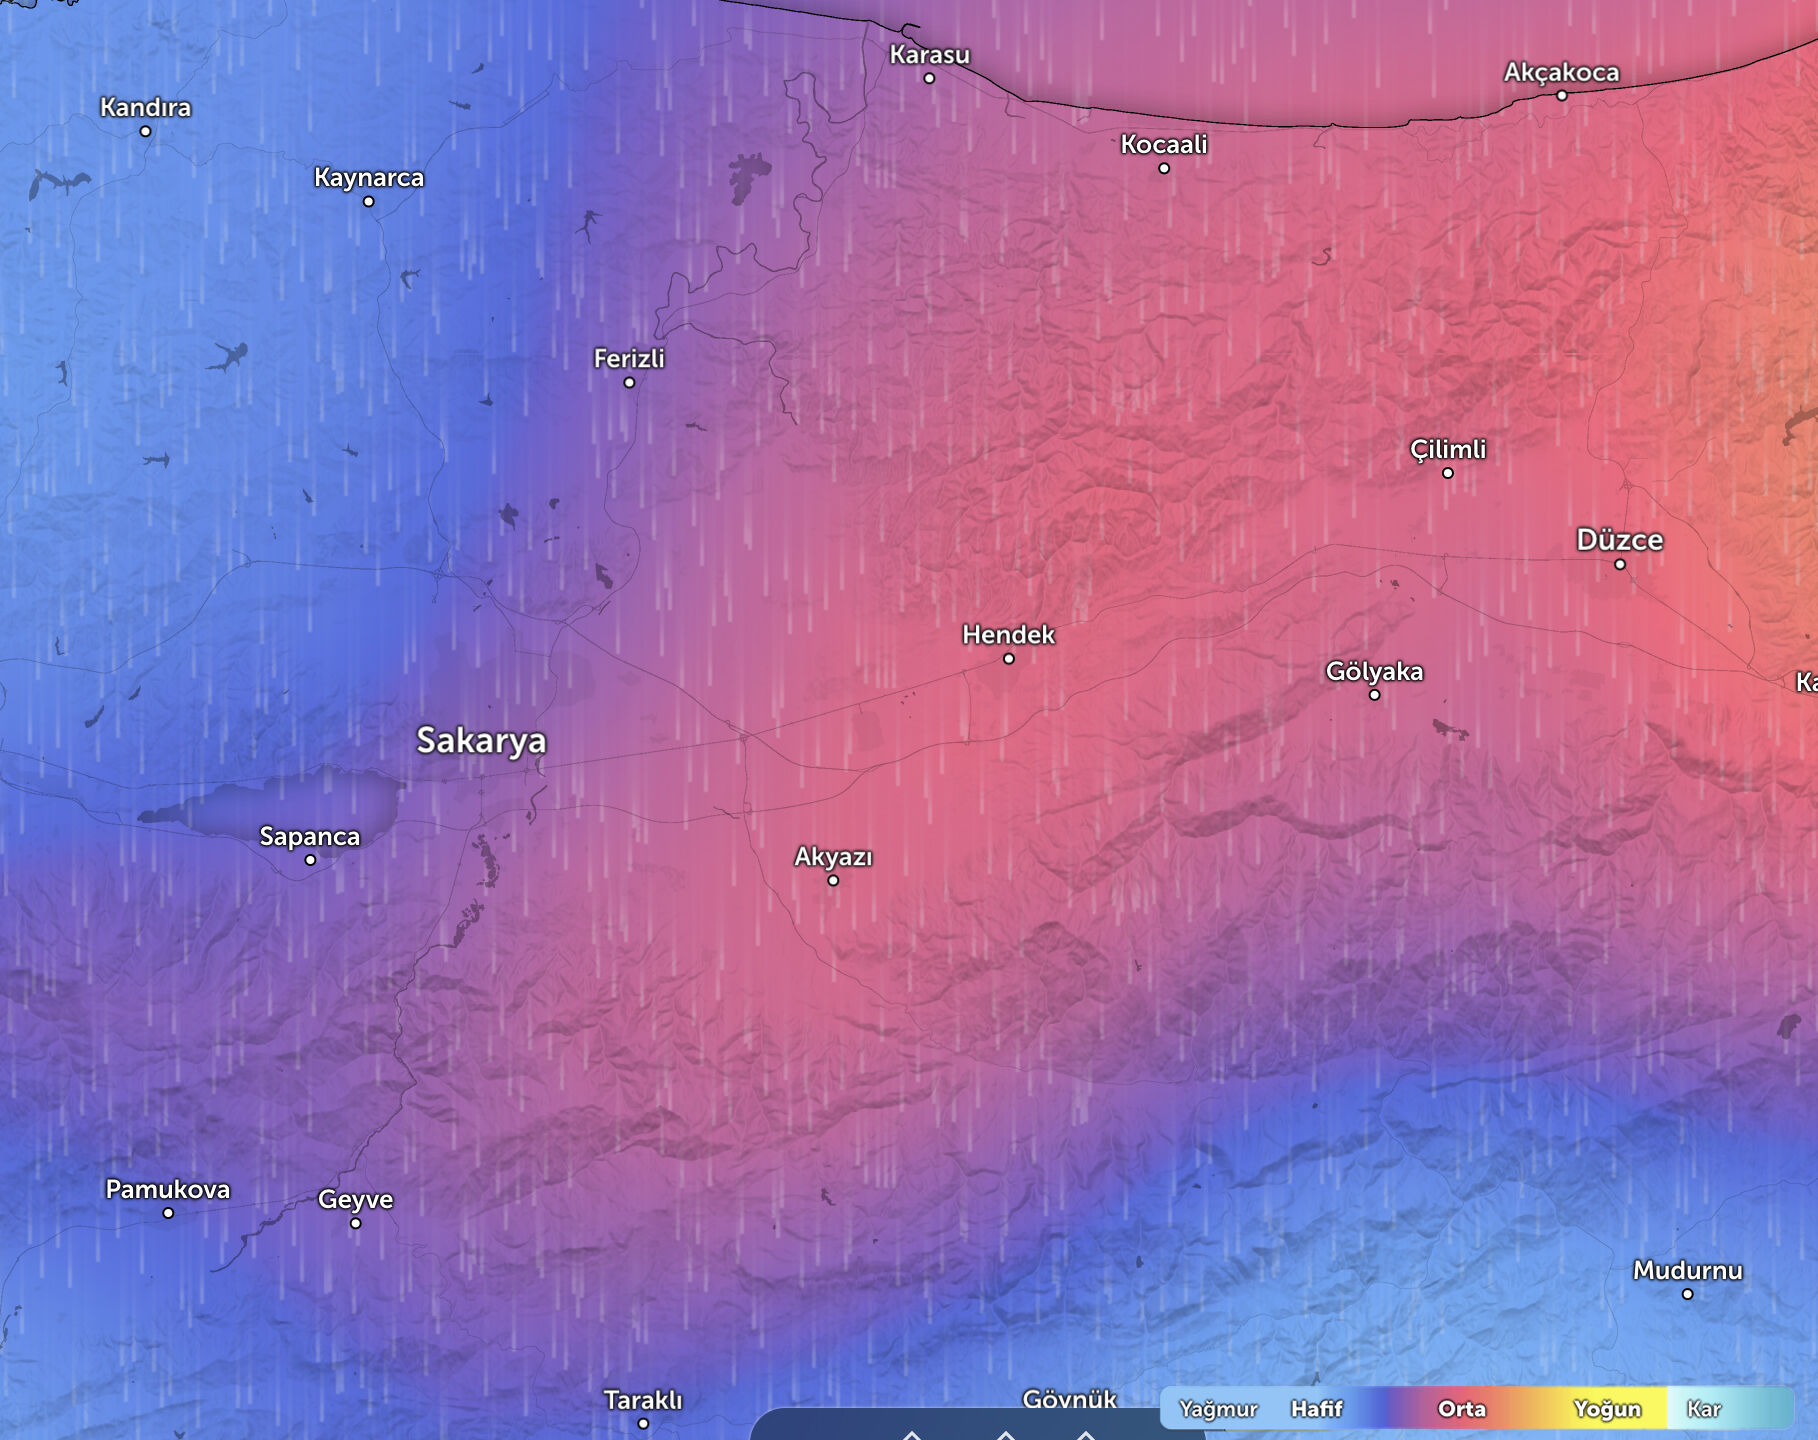The width and height of the screenshot is (1818, 1440).
Task: Pick the Yoğun intensity legend segment
Action: coord(1607,1409)
